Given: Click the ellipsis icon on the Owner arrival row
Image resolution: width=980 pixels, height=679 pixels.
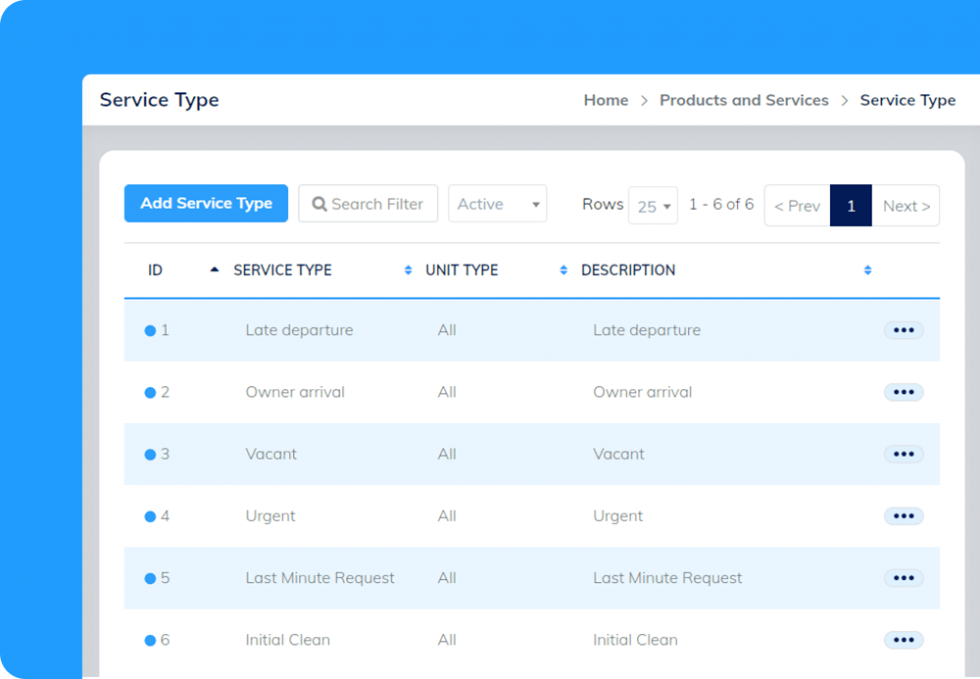Looking at the screenshot, I should tap(903, 392).
